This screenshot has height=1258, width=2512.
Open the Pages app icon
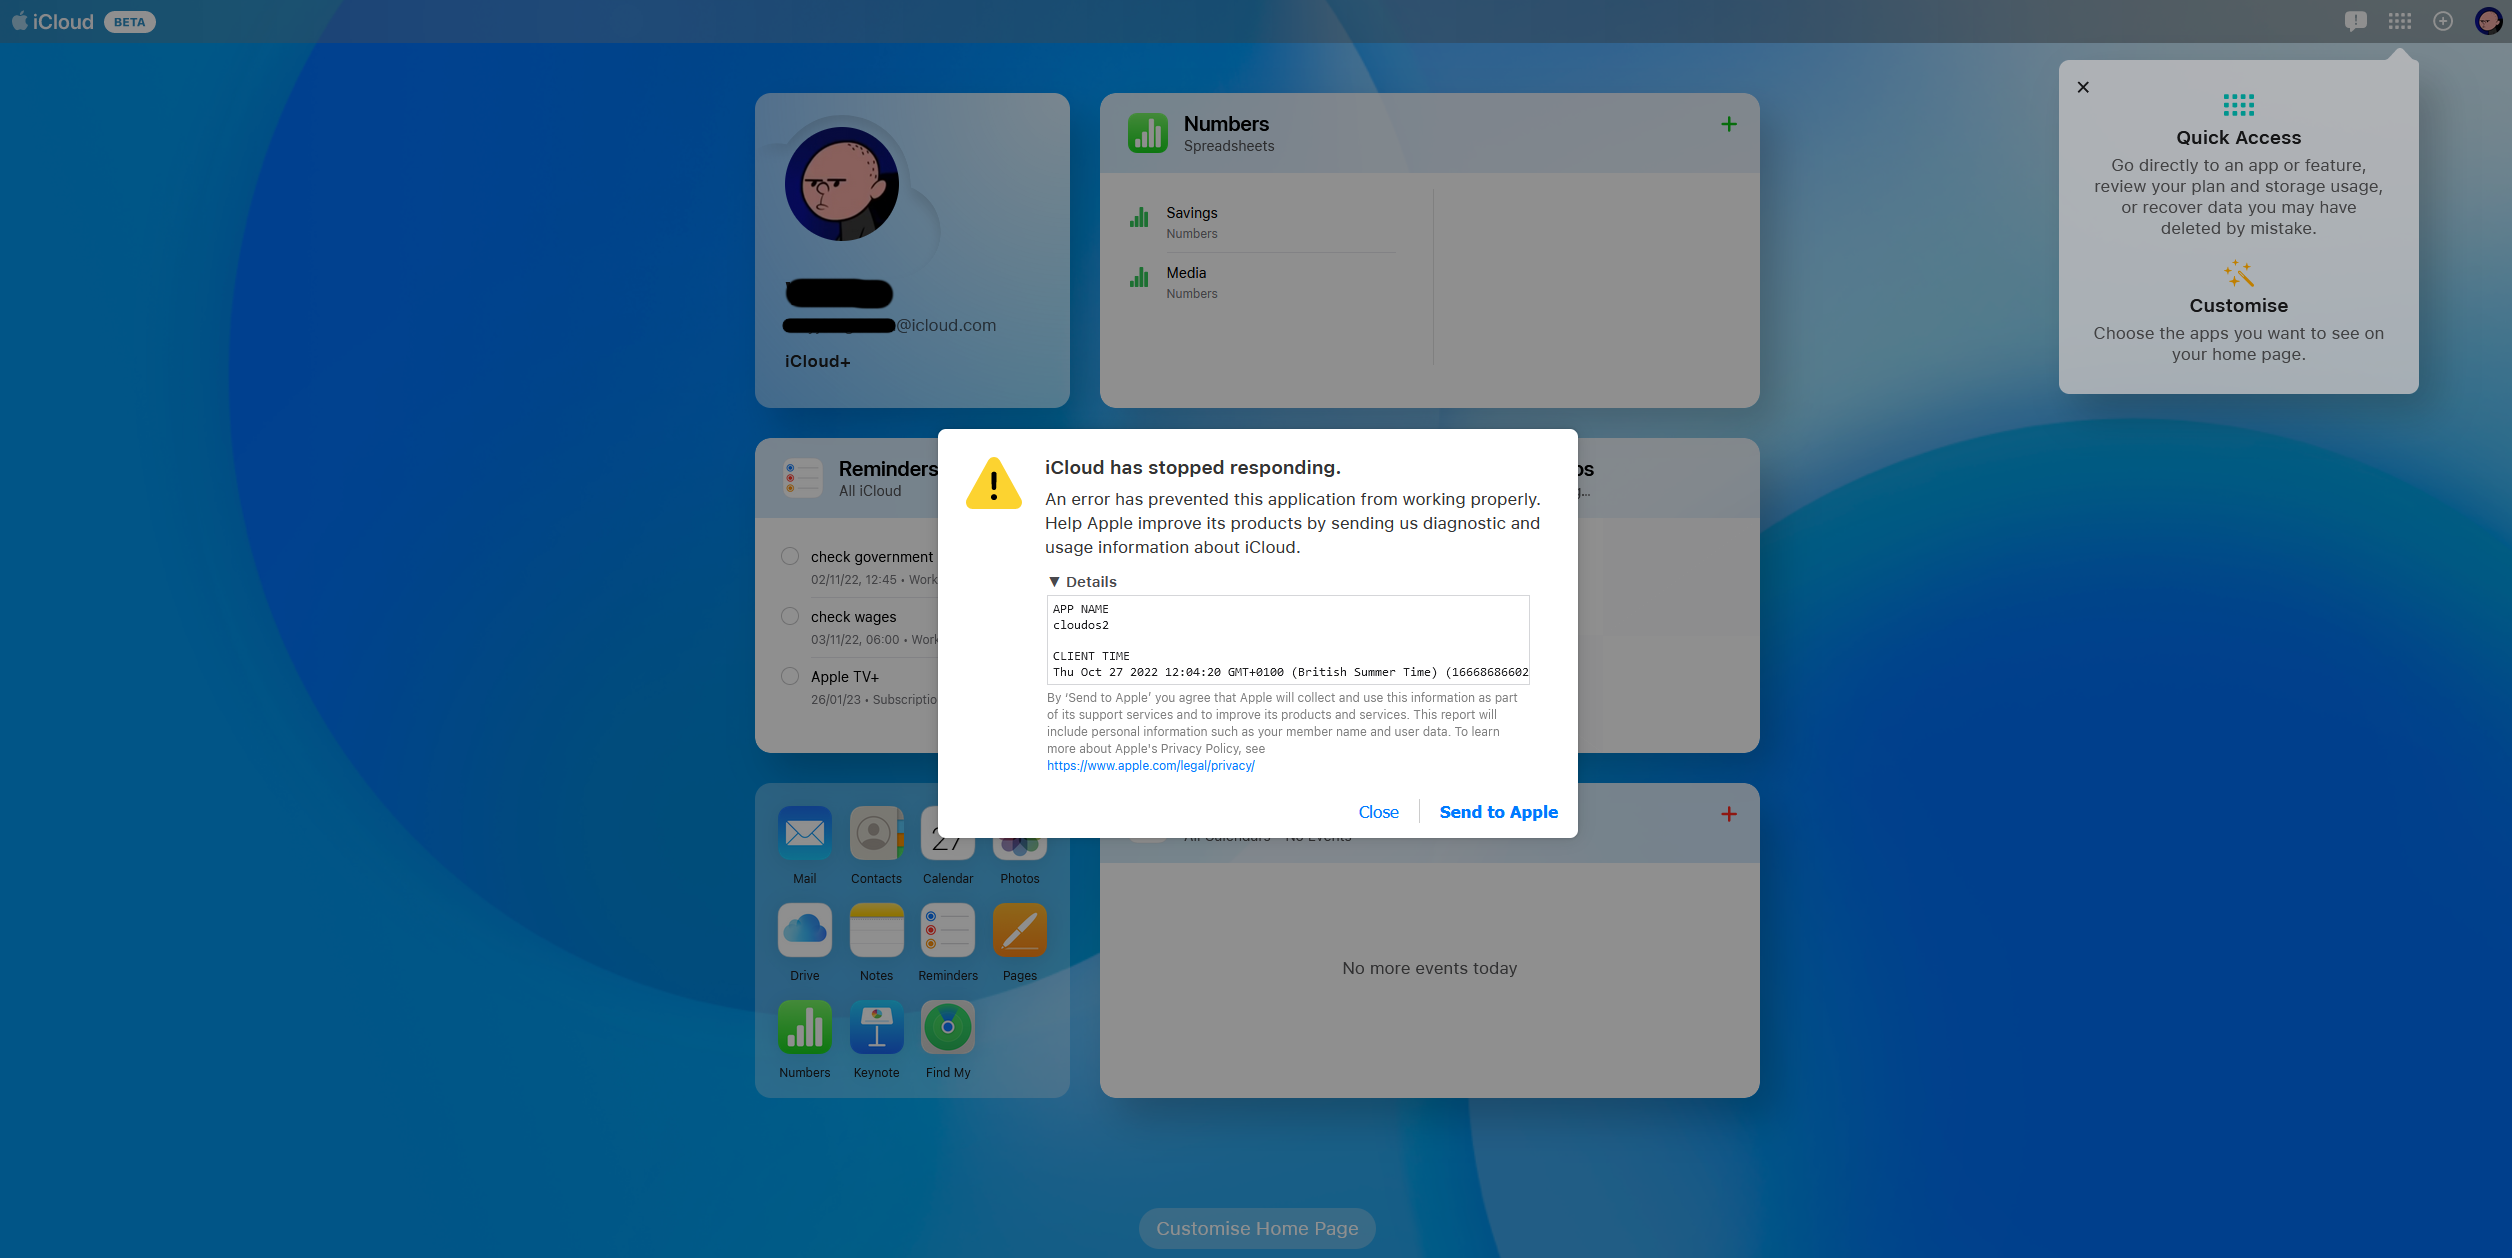tap(1019, 930)
